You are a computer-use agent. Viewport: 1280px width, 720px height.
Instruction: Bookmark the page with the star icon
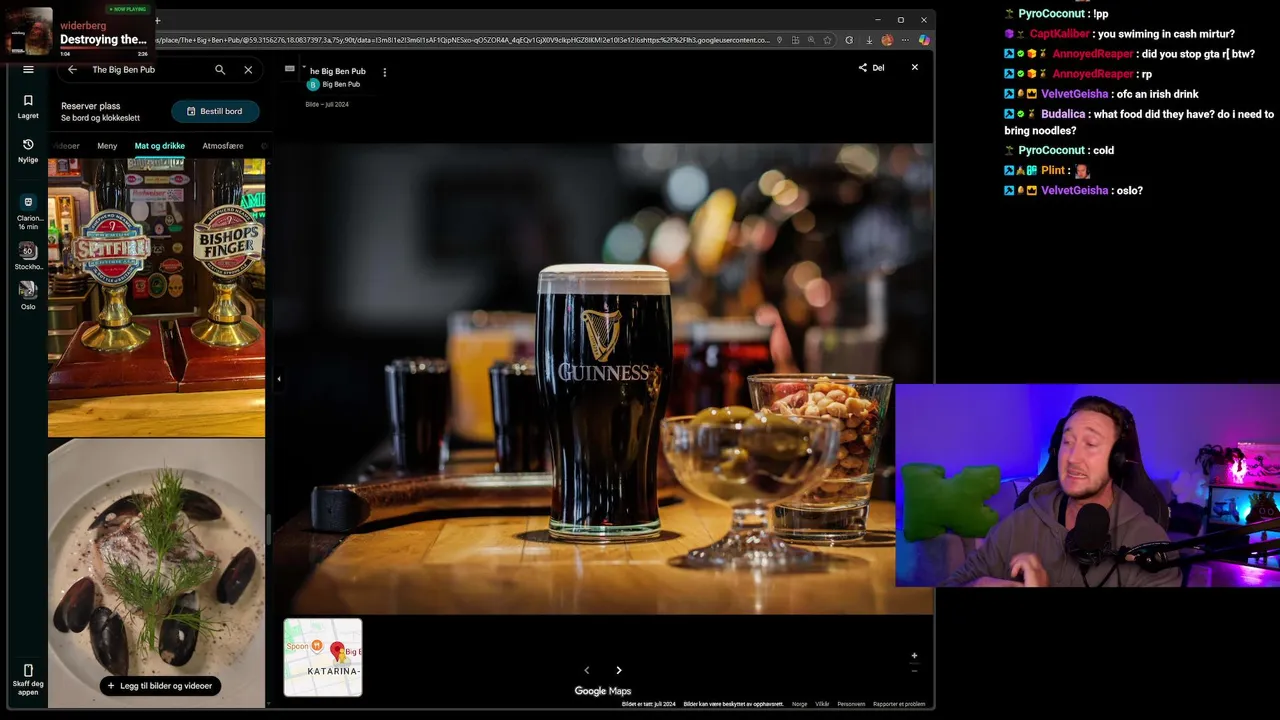(x=827, y=40)
